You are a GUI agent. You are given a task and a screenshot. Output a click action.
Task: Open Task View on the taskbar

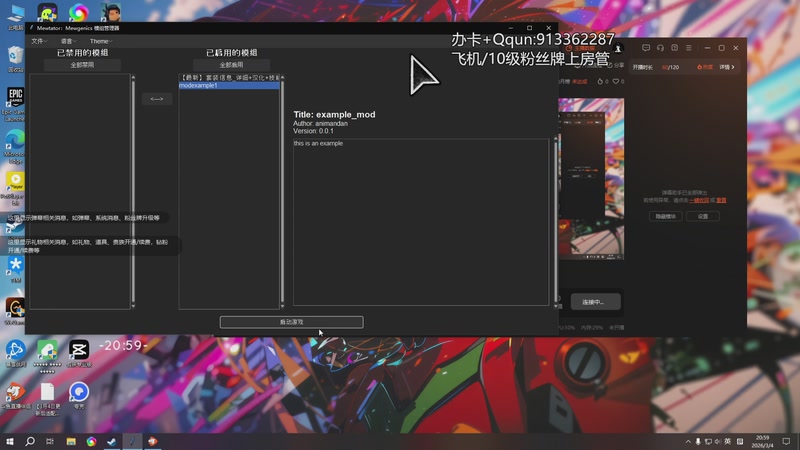click(49, 441)
